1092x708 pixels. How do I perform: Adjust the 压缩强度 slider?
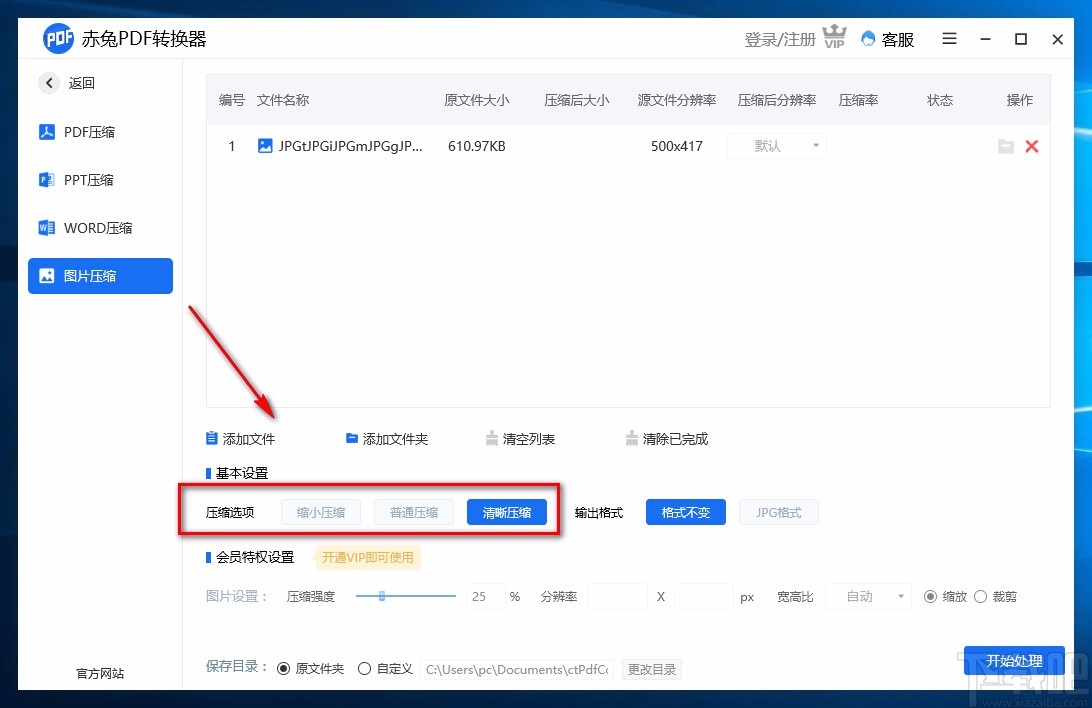(x=383, y=596)
